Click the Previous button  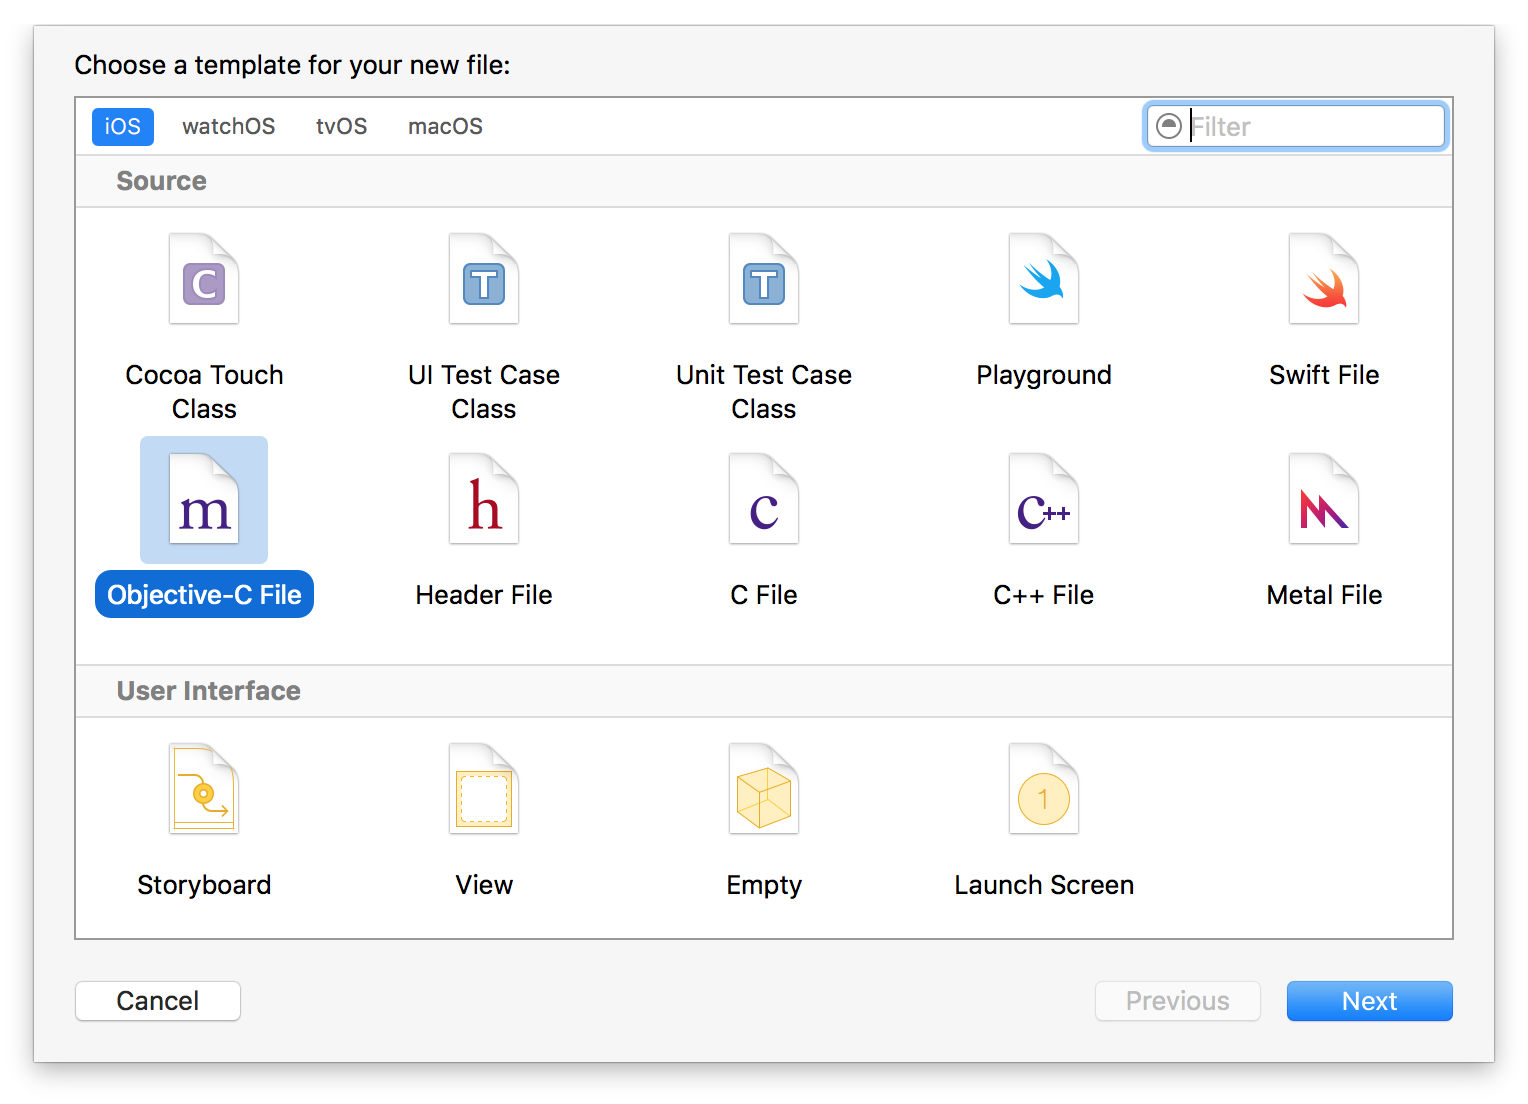[1178, 1001]
